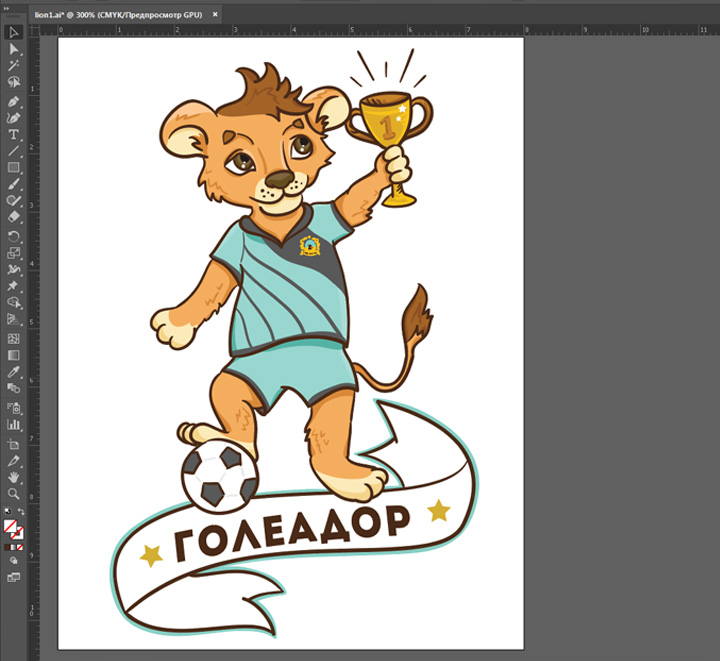Close the lion1.ai document tab
720x661 pixels.
[215, 15]
